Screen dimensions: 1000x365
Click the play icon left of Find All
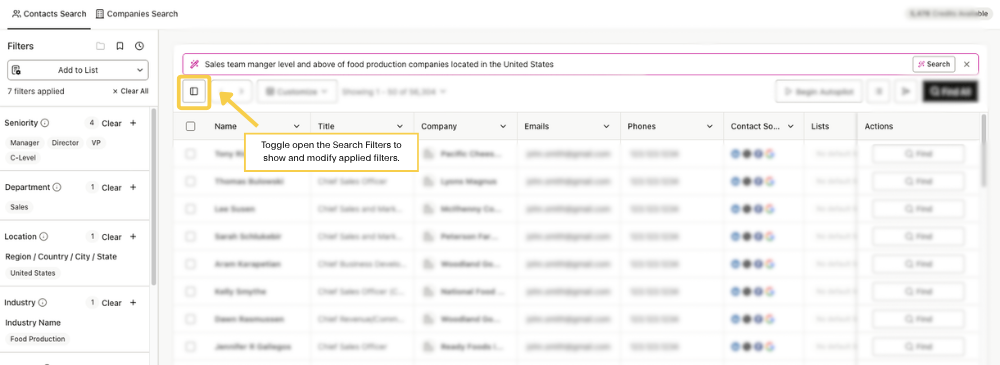[x=905, y=92]
